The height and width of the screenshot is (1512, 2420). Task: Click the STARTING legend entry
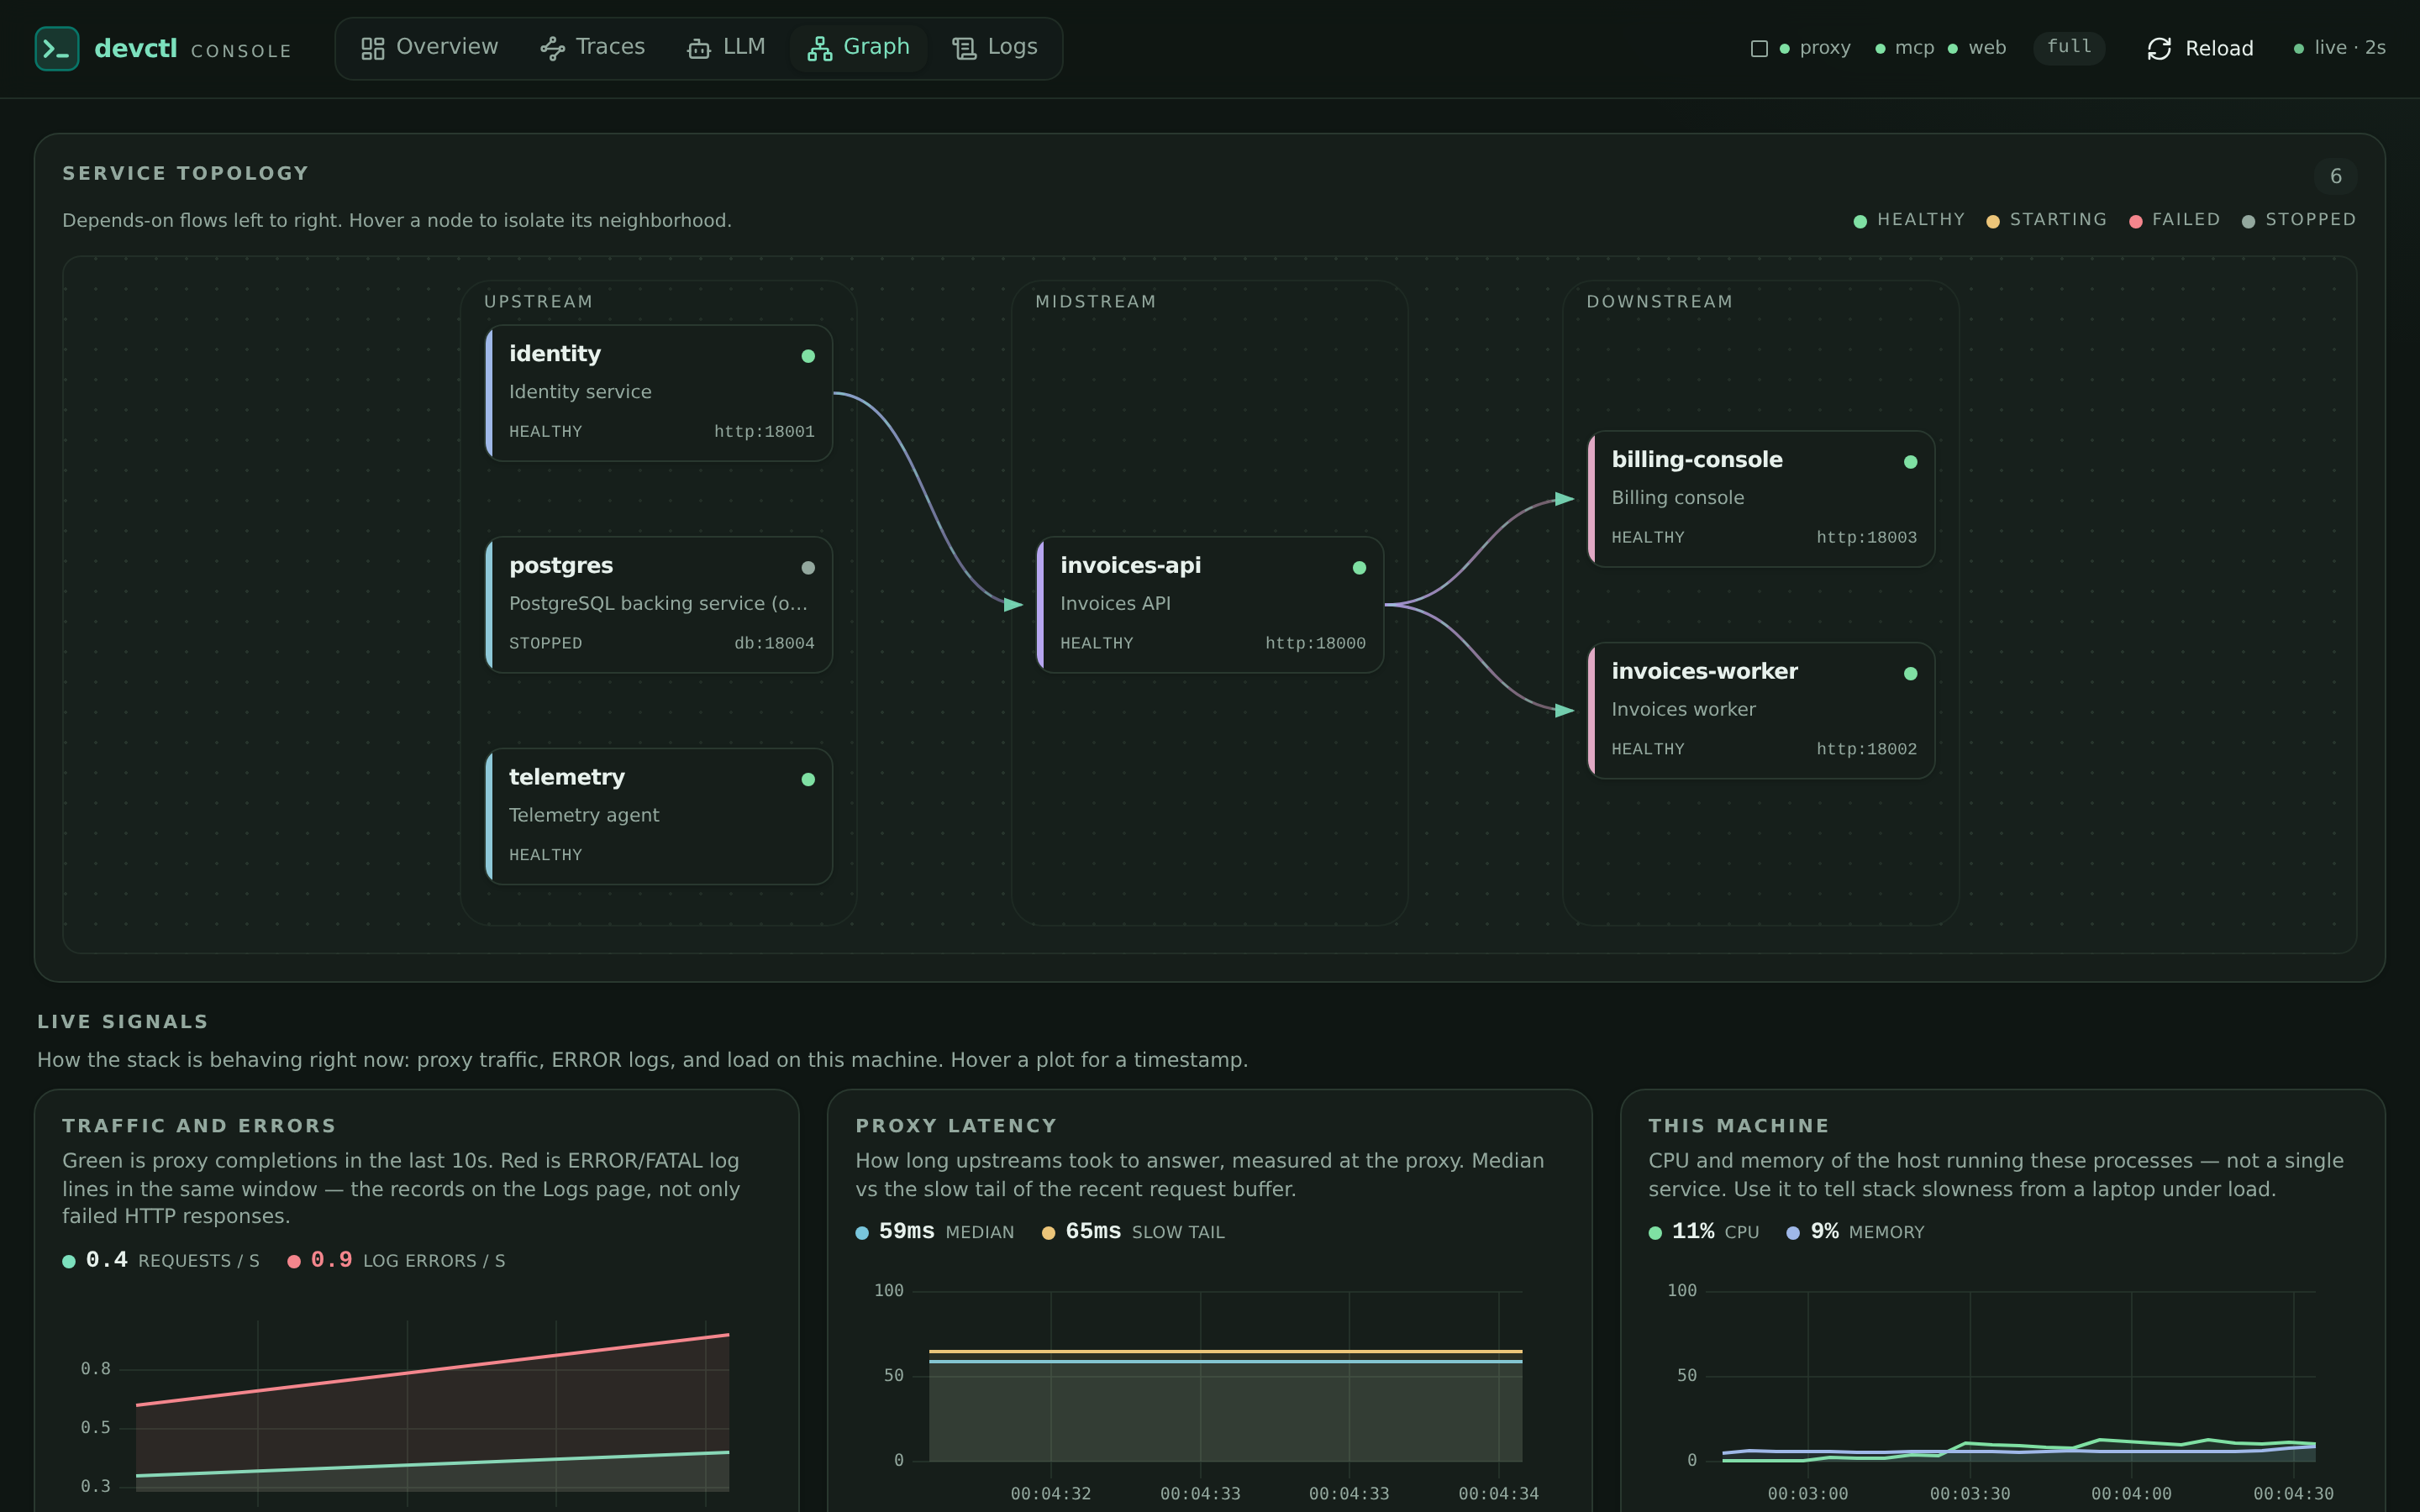(x=2046, y=220)
